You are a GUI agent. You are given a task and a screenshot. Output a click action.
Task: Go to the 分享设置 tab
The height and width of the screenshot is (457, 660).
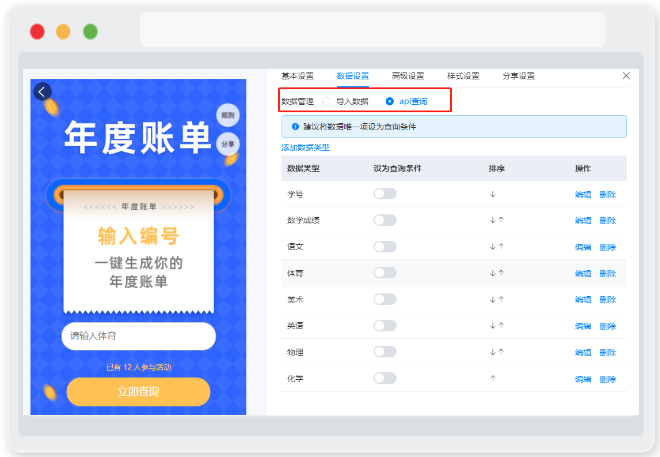pos(519,76)
